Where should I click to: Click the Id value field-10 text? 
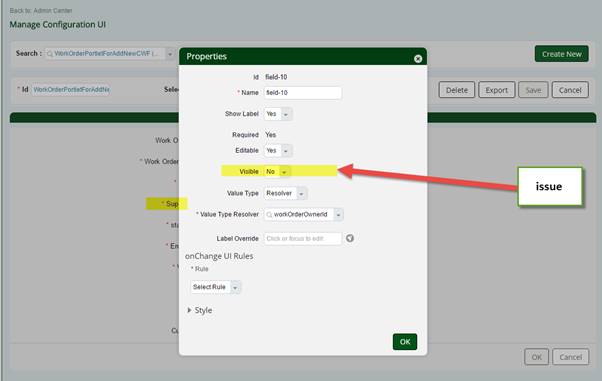(276, 77)
